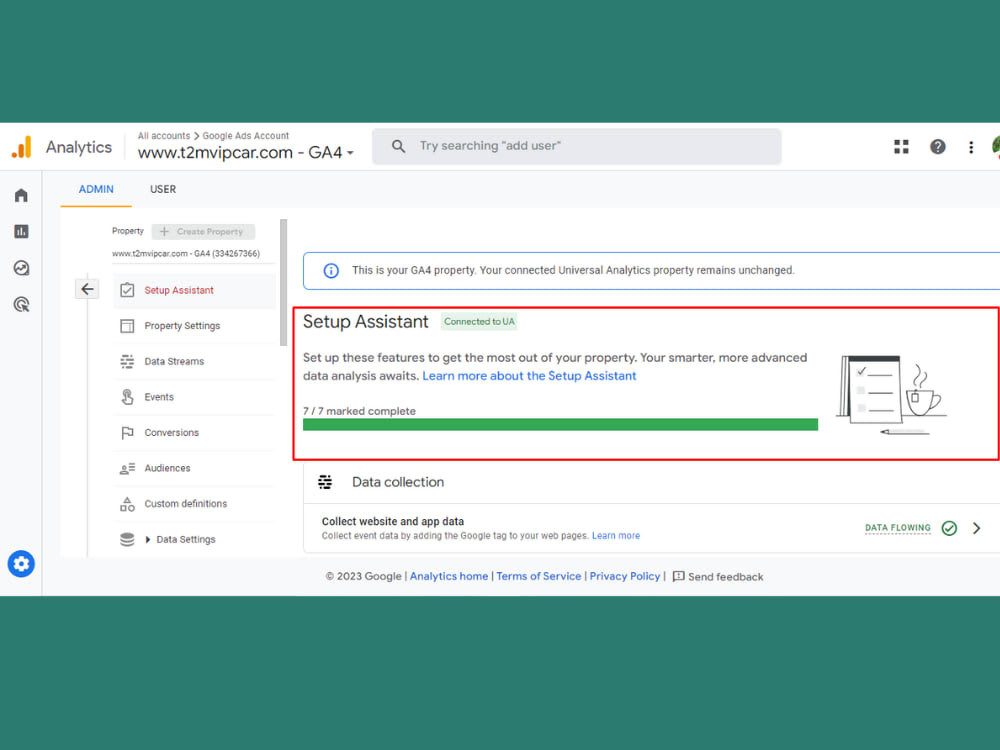
Task: Open the three-dot overflow menu
Action: (x=971, y=146)
